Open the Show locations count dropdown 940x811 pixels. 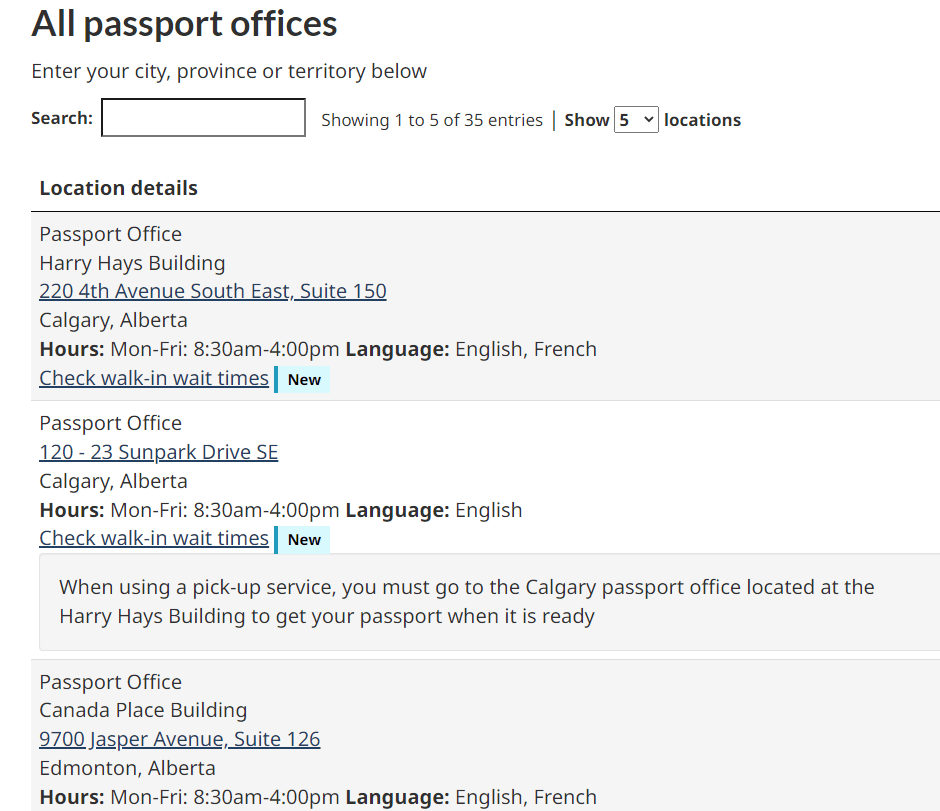tap(636, 120)
